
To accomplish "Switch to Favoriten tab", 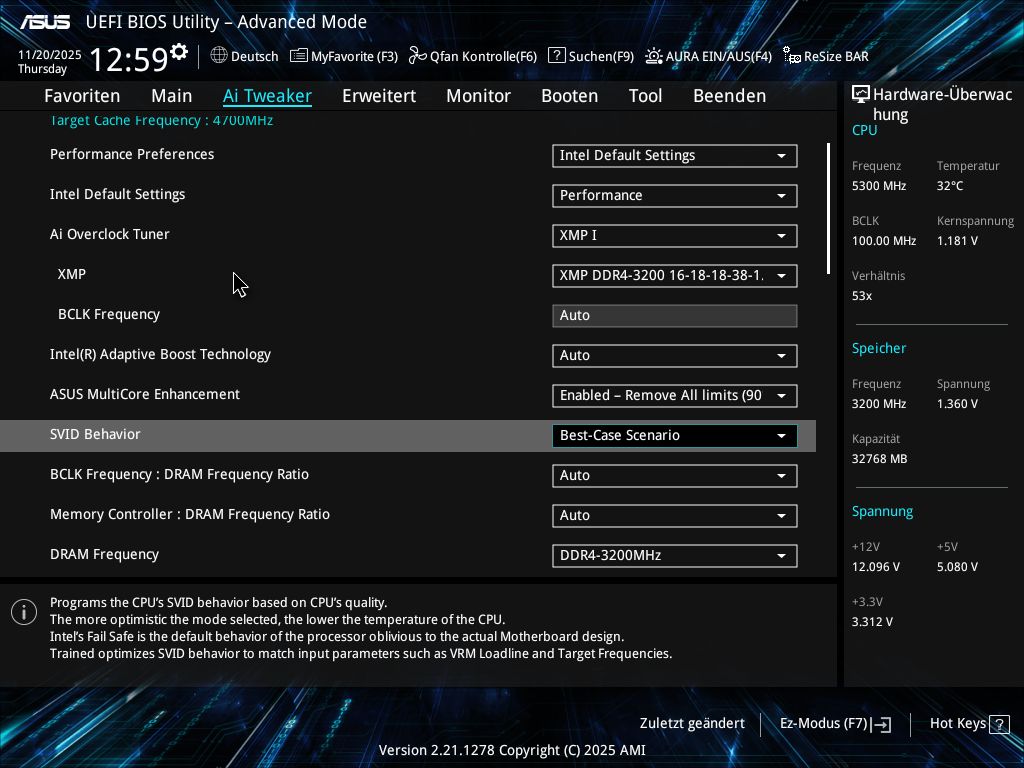I will click(x=82, y=96).
